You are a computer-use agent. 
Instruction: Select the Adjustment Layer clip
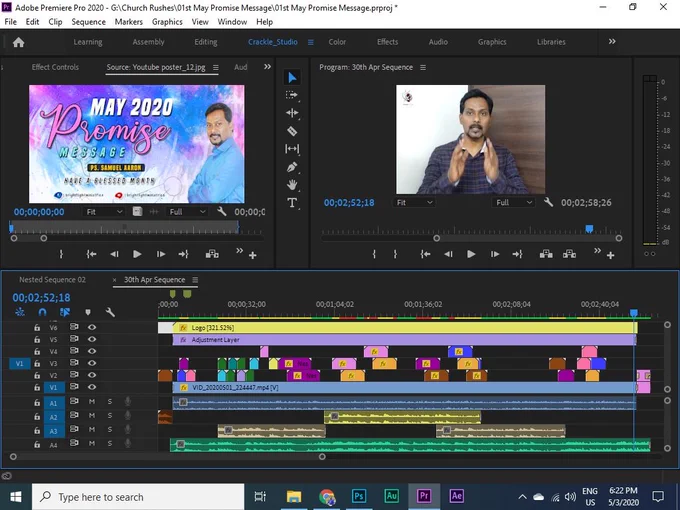(404, 340)
